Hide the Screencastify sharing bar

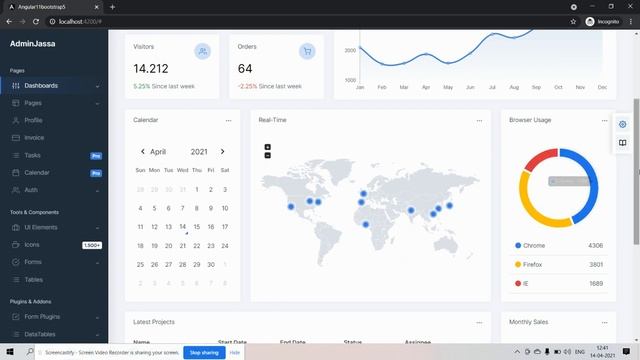click(x=235, y=353)
